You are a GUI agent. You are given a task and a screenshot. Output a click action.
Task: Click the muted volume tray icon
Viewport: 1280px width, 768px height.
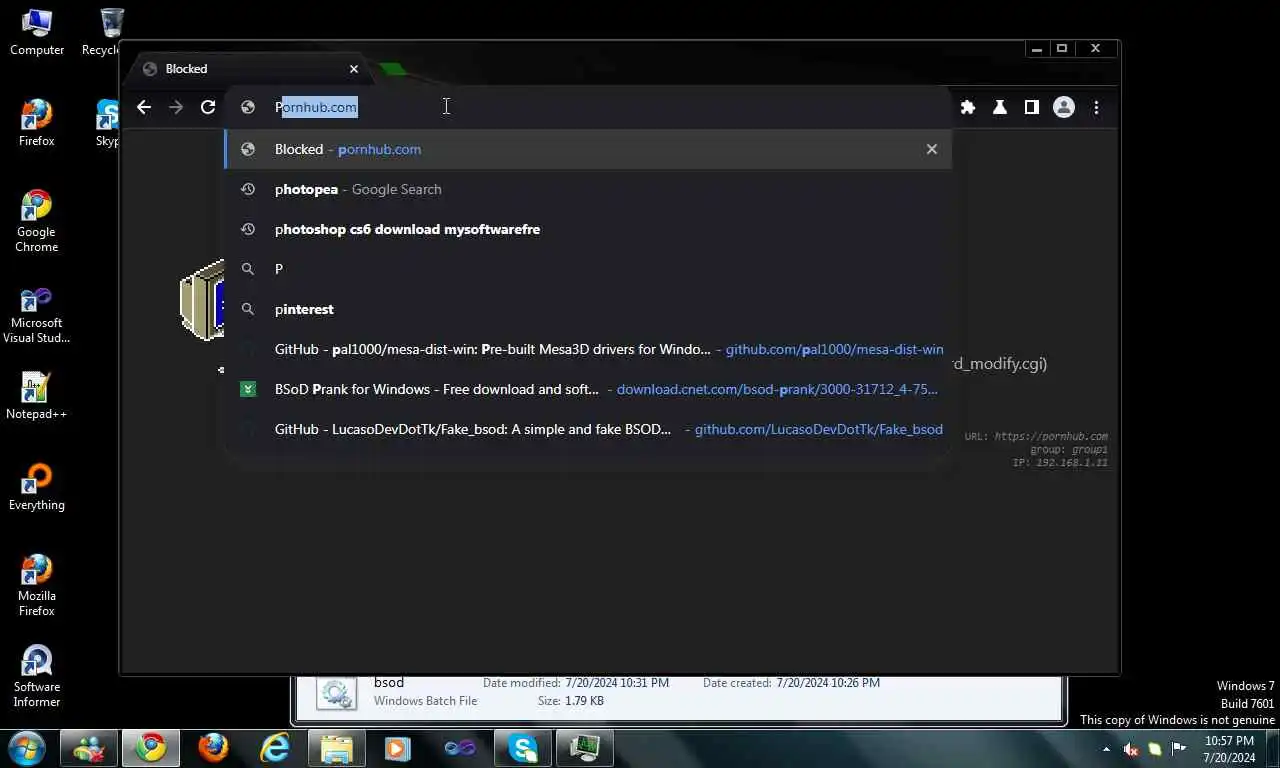(1131, 749)
